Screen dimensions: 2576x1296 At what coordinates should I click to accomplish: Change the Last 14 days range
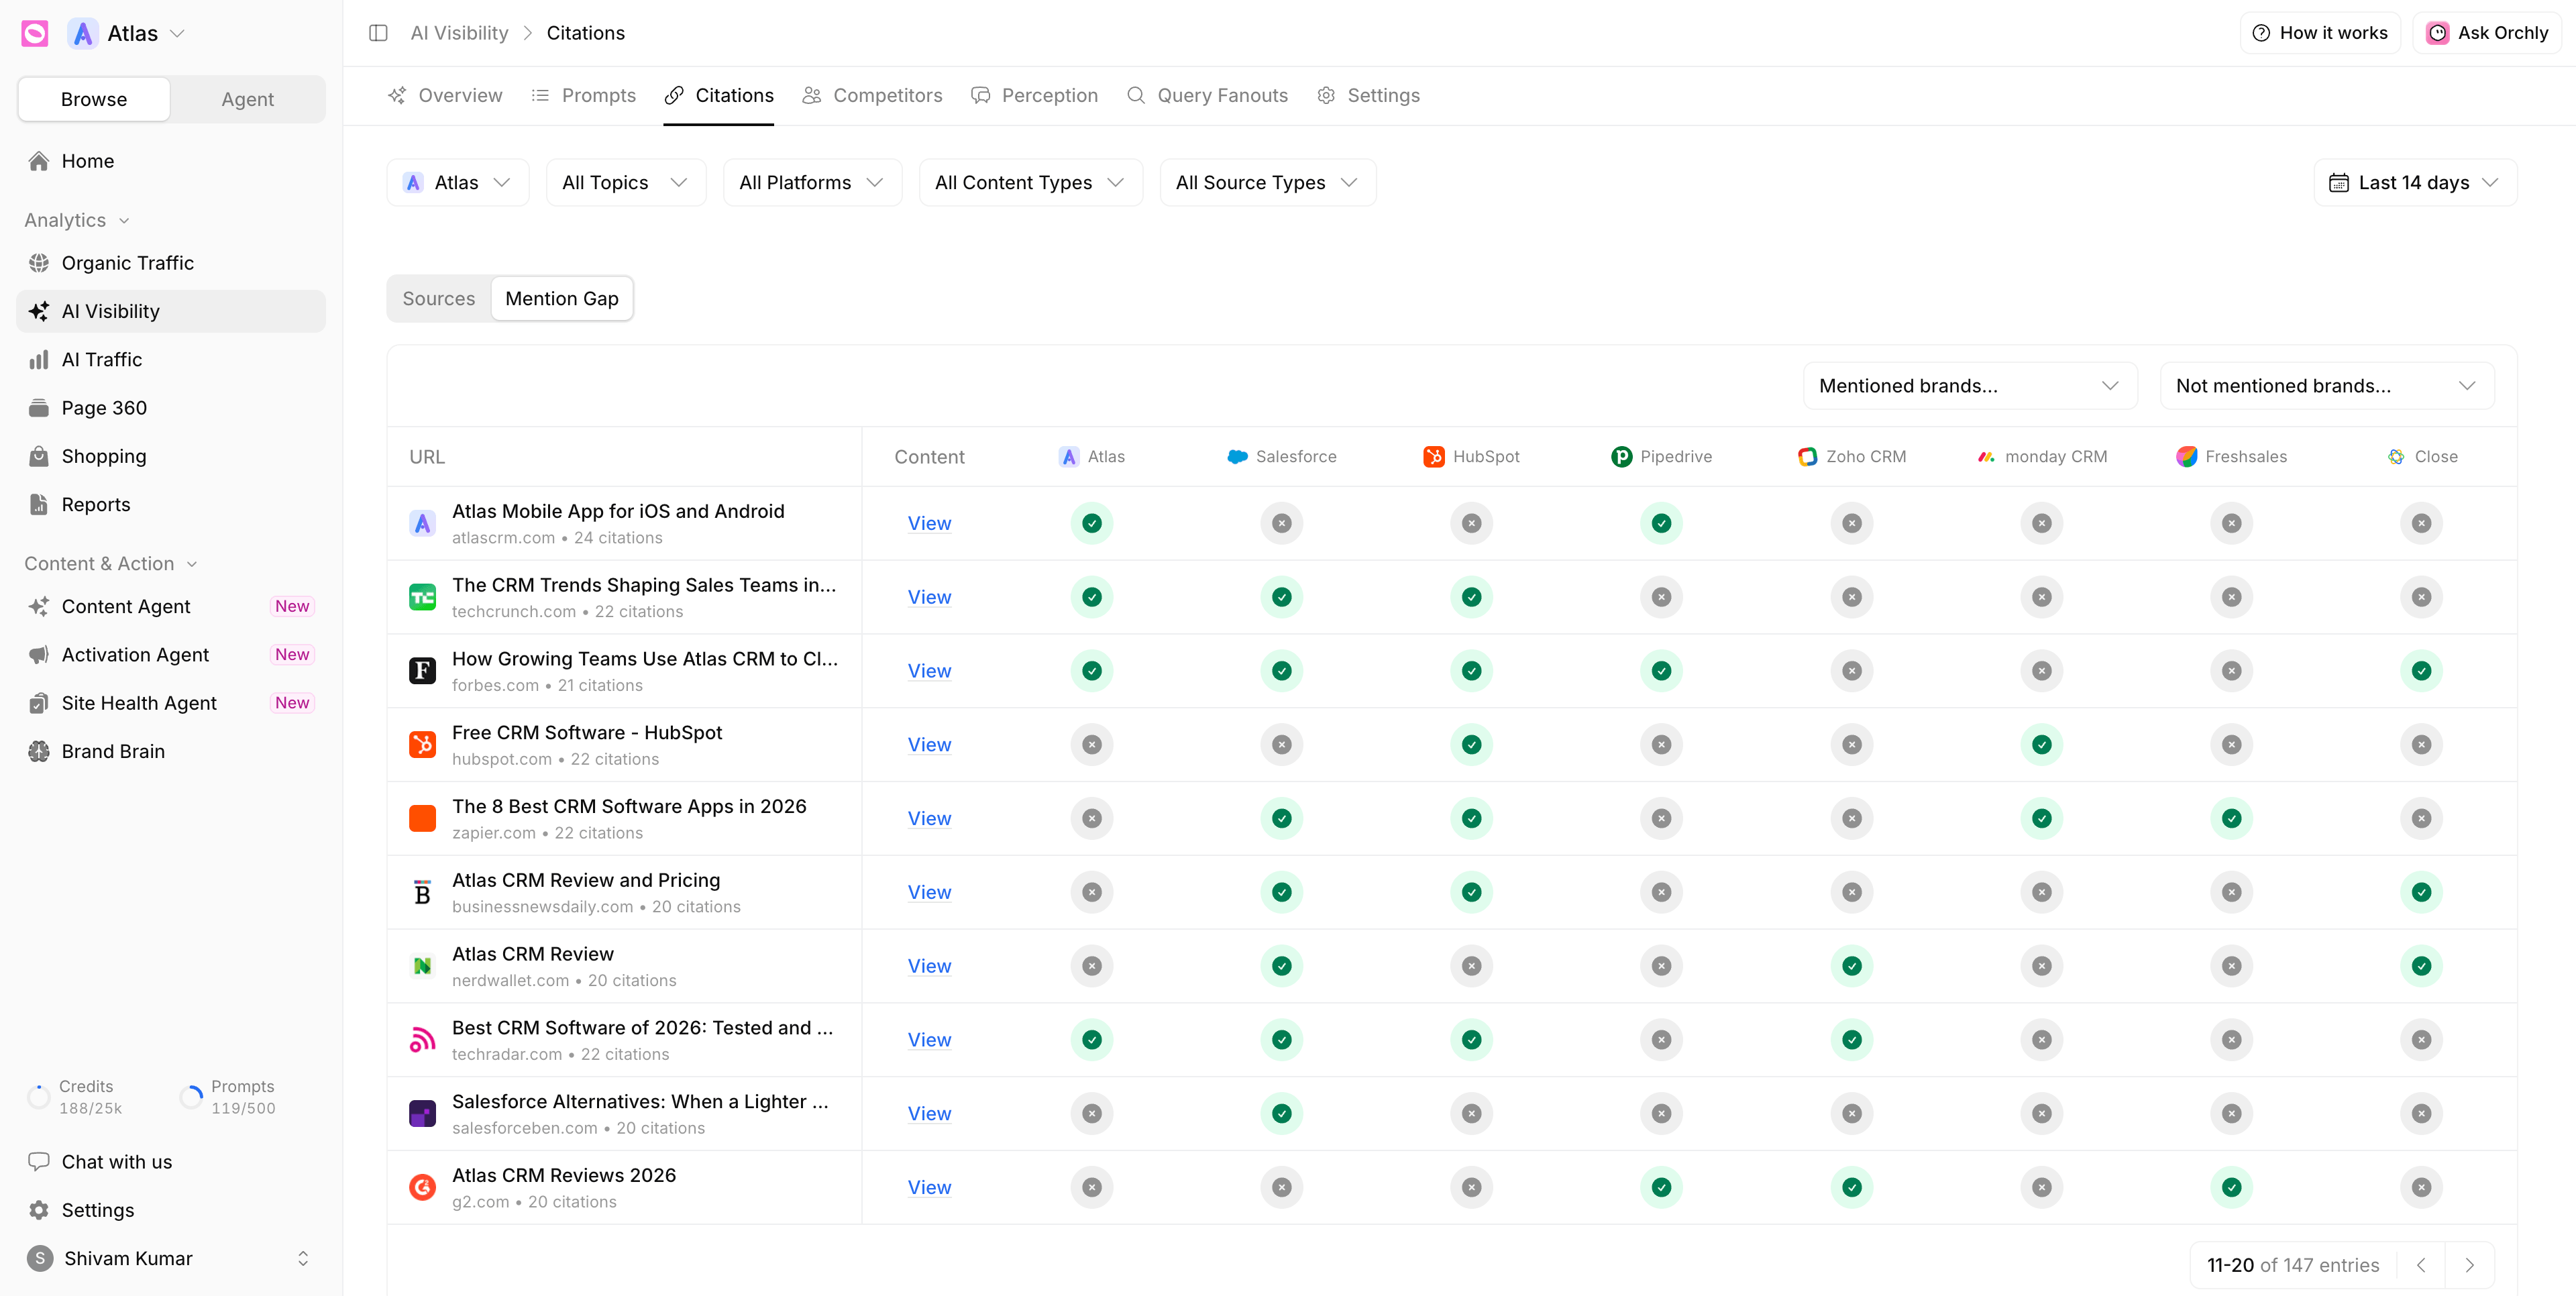tap(2414, 182)
